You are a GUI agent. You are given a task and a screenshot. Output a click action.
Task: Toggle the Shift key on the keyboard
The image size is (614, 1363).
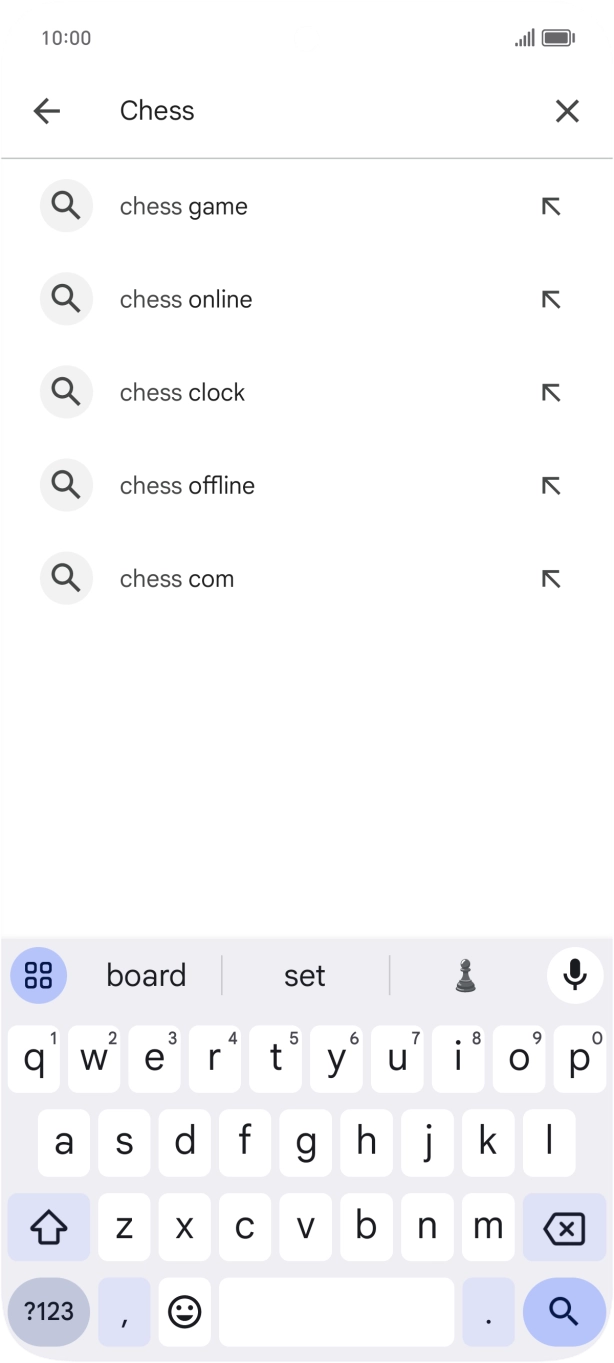click(x=48, y=1227)
